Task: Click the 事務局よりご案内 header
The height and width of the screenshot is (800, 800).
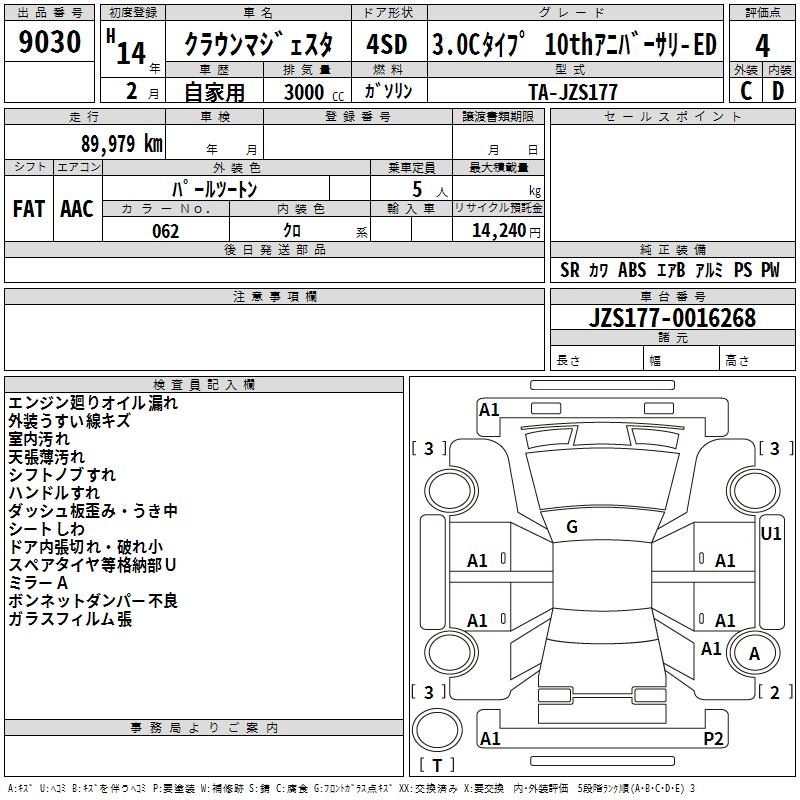Action: coord(204,728)
